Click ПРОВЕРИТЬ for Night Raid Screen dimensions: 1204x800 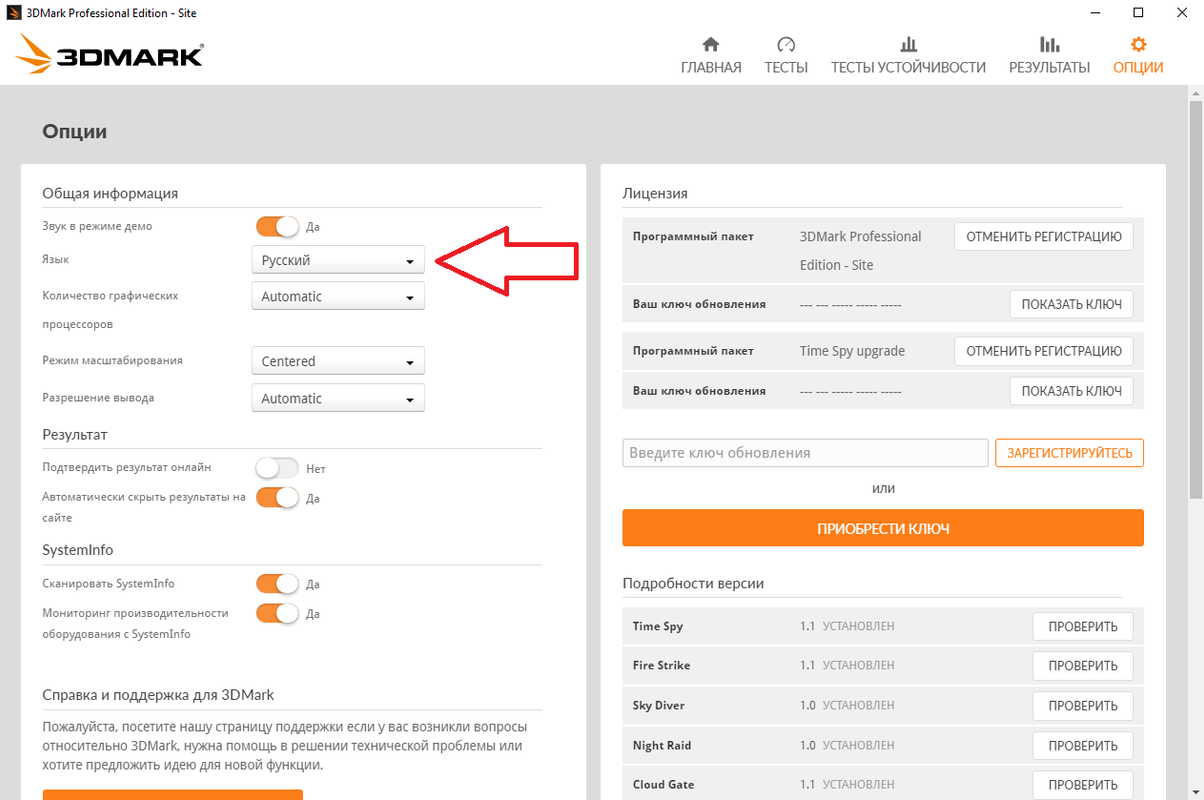click(1083, 745)
